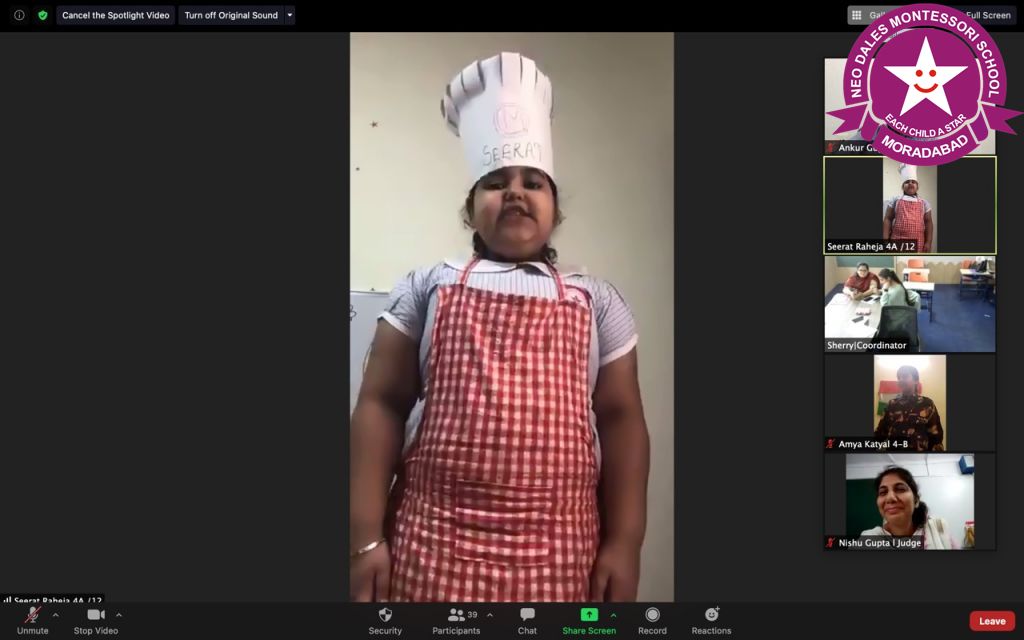Expand the caret next to Participants

coord(490,615)
